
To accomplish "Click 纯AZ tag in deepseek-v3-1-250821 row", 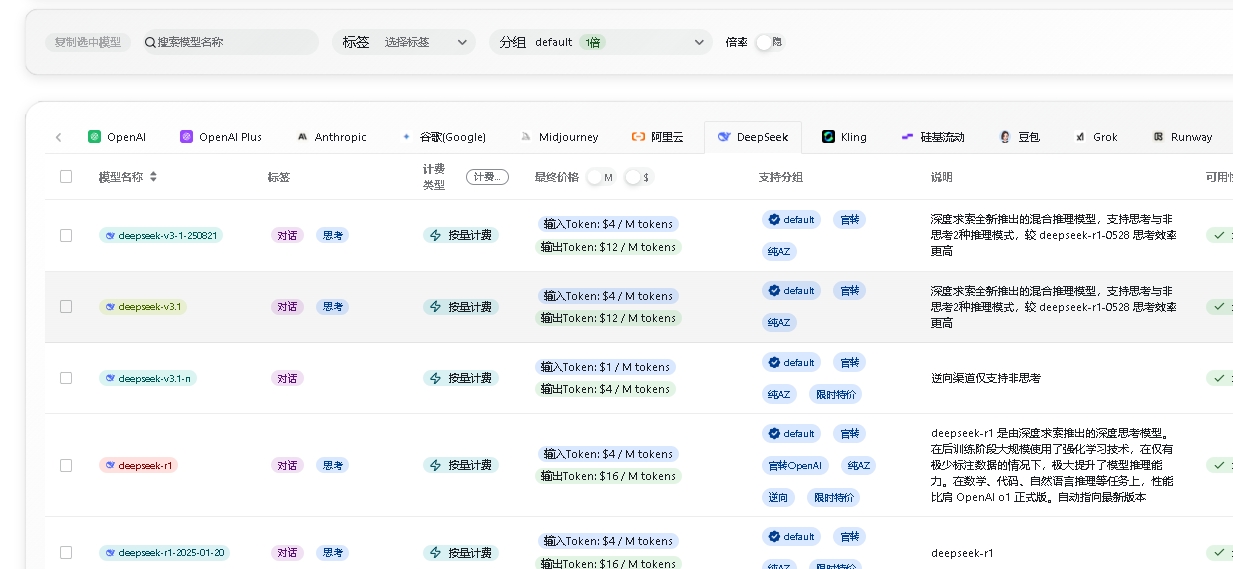I will coord(779,251).
